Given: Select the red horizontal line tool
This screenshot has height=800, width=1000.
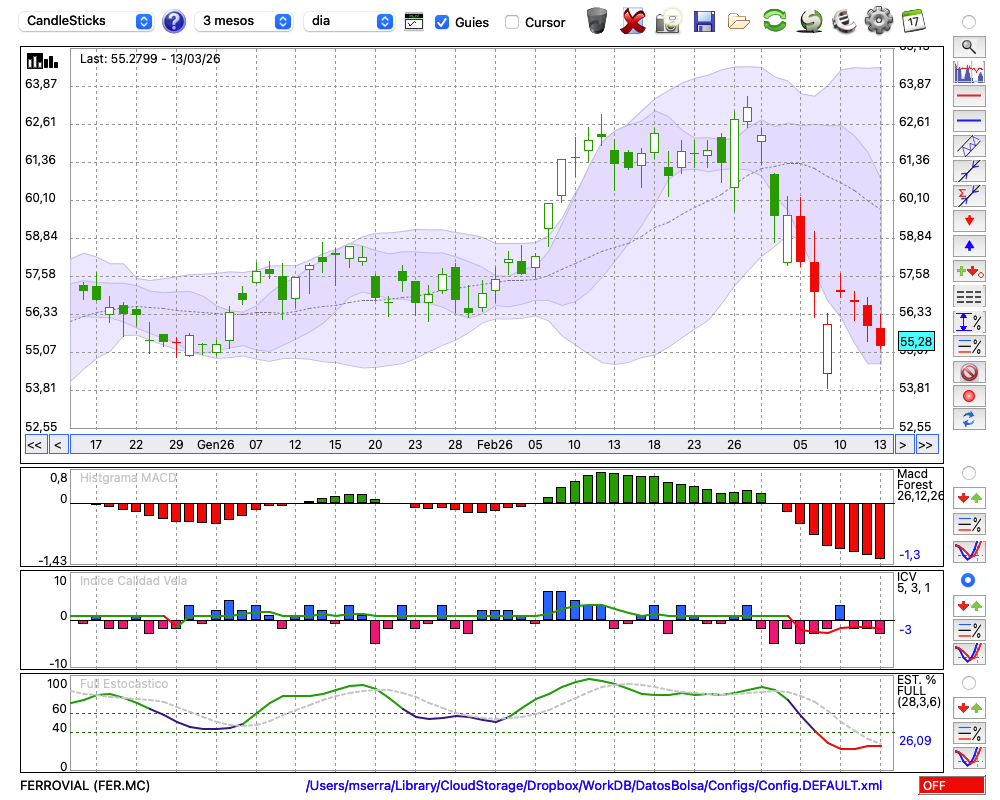Looking at the screenshot, I should [969, 96].
